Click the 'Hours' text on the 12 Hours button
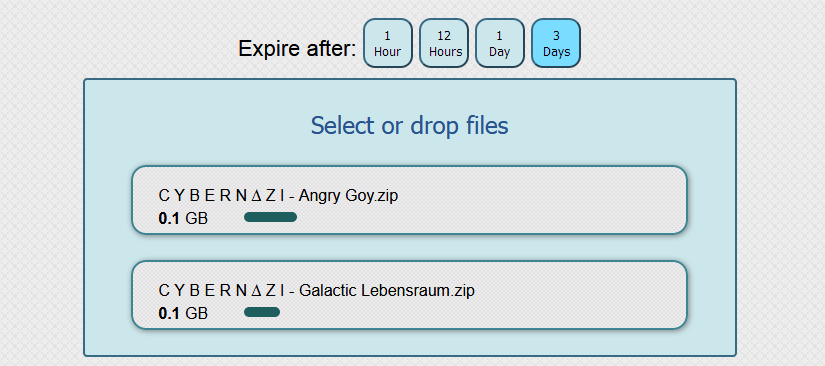This screenshot has height=366, width=825. [446, 52]
